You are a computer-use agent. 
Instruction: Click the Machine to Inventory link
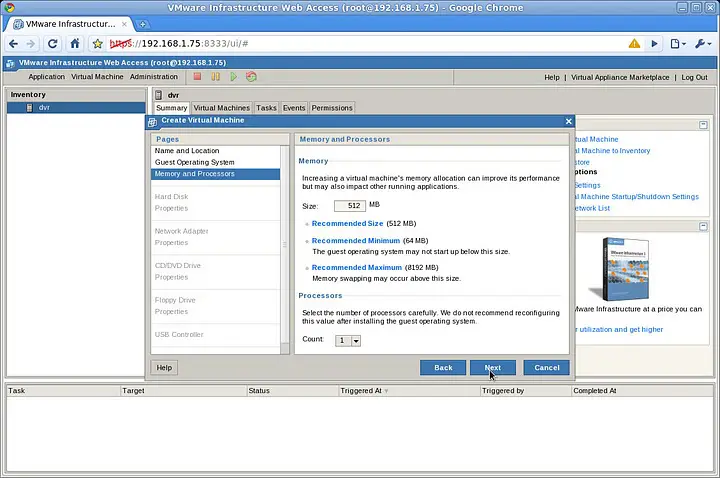click(613, 151)
